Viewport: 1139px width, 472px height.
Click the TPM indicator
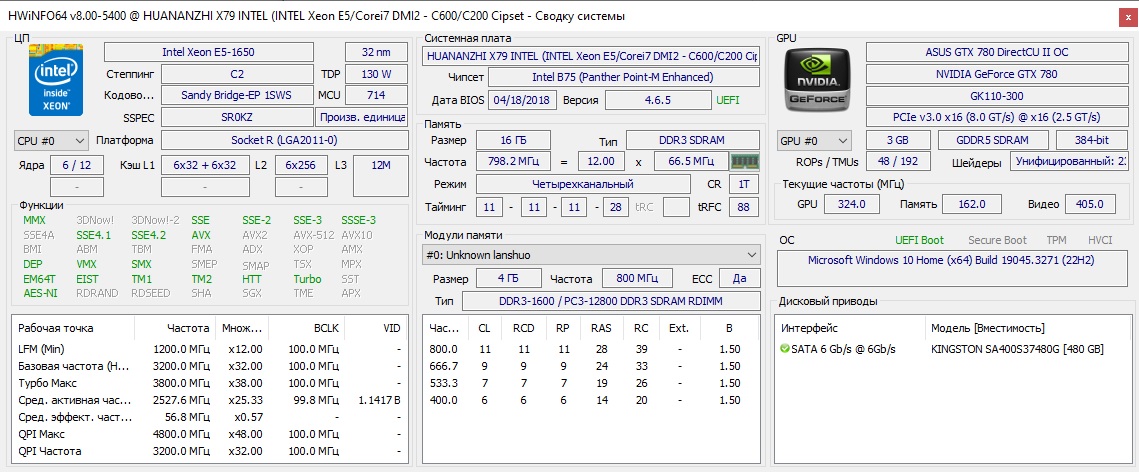click(1057, 240)
